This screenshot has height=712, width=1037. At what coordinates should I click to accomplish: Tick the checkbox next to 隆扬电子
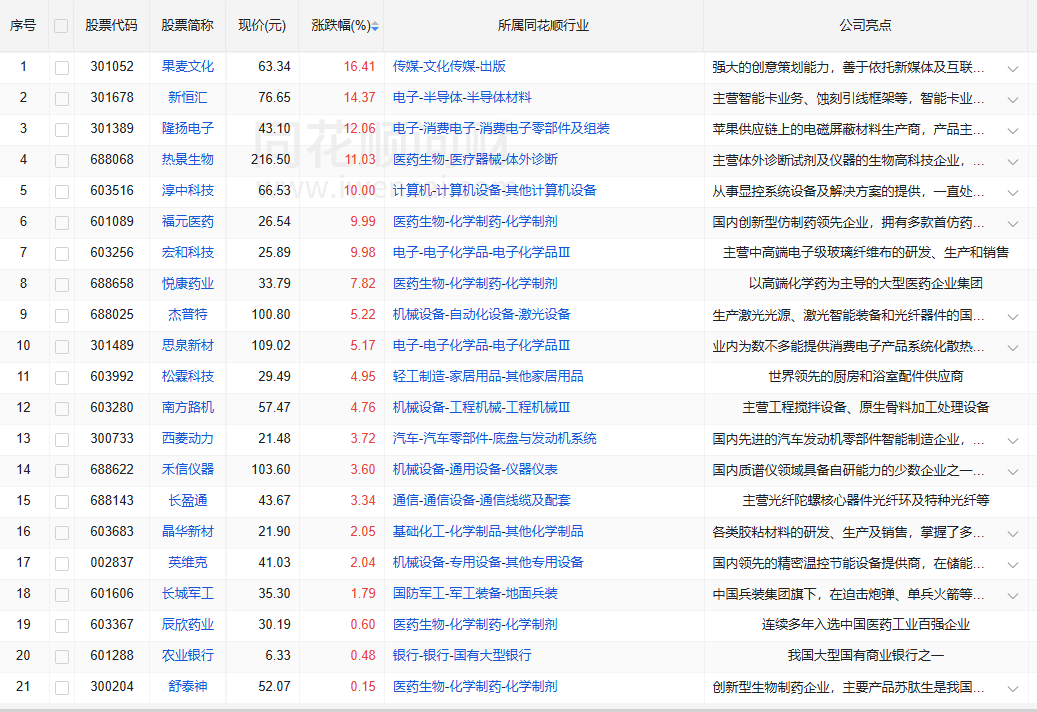62,130
